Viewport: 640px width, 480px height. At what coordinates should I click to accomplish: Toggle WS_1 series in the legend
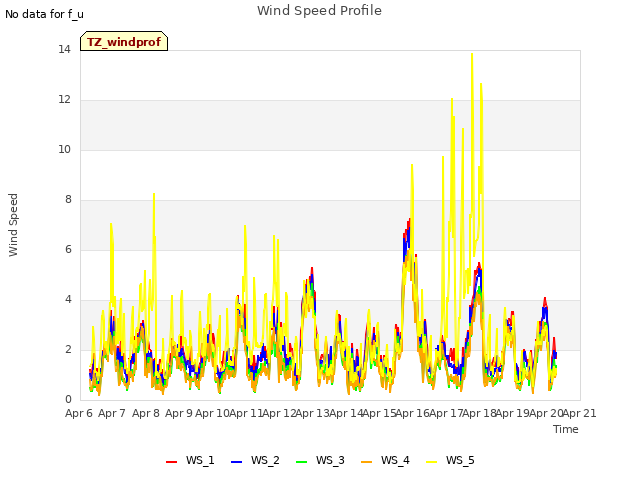pyautogui.click(x=190, y=460)
